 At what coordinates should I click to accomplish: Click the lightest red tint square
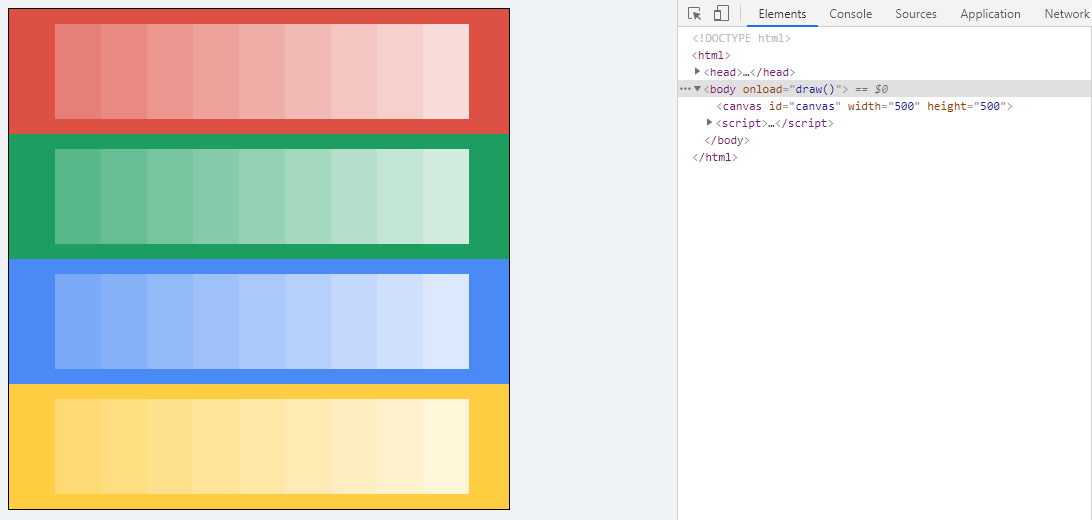click(x=446, y=72)
